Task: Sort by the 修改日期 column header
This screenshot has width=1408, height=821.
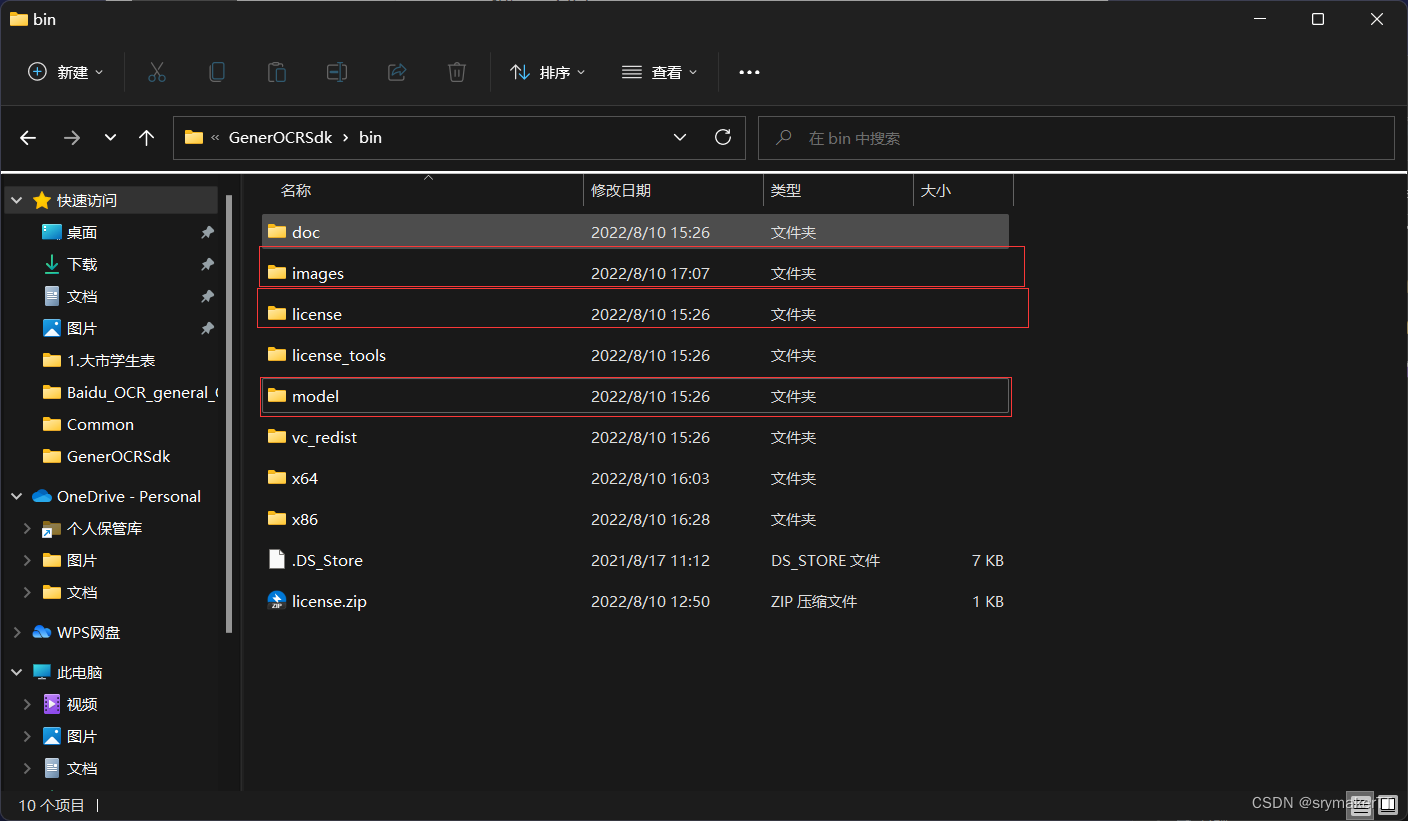Action: point(621,190)
